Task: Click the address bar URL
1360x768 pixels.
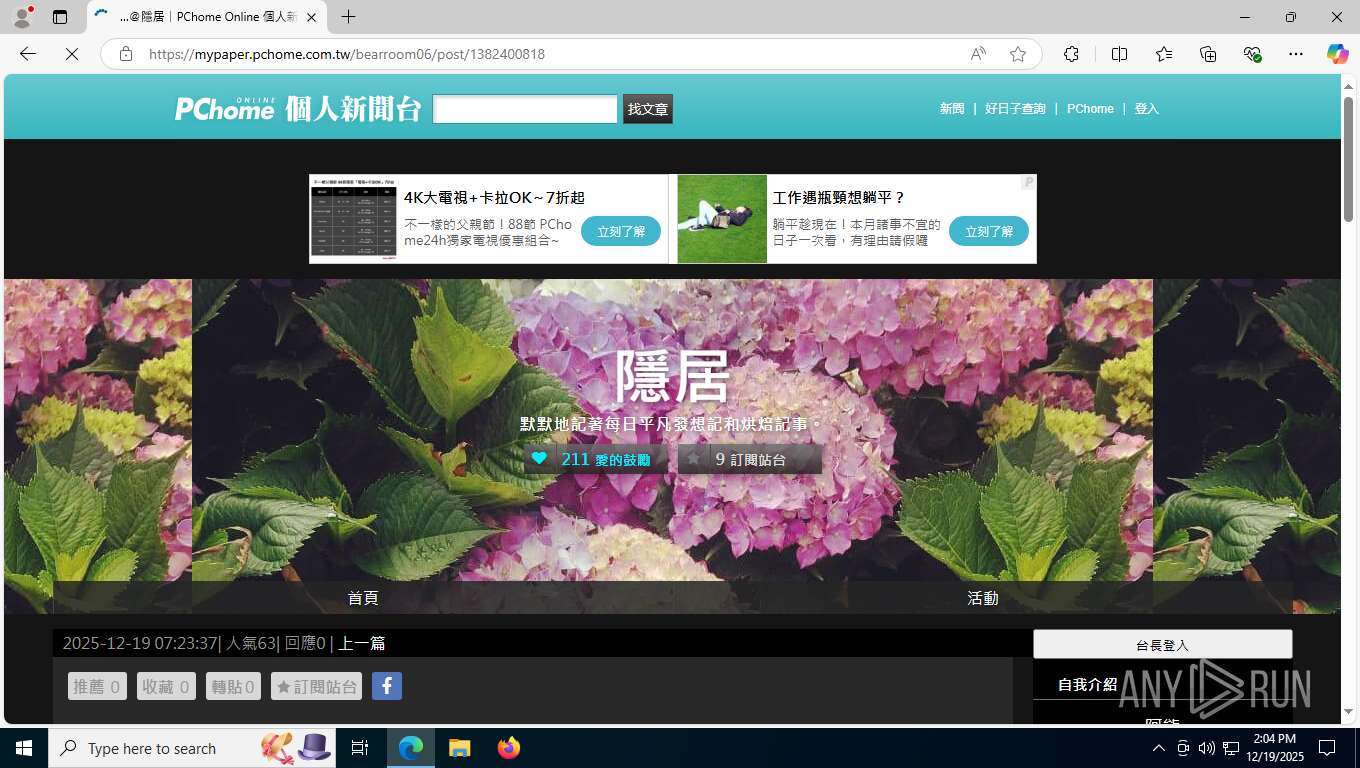Action: click(x=347, y=54)
